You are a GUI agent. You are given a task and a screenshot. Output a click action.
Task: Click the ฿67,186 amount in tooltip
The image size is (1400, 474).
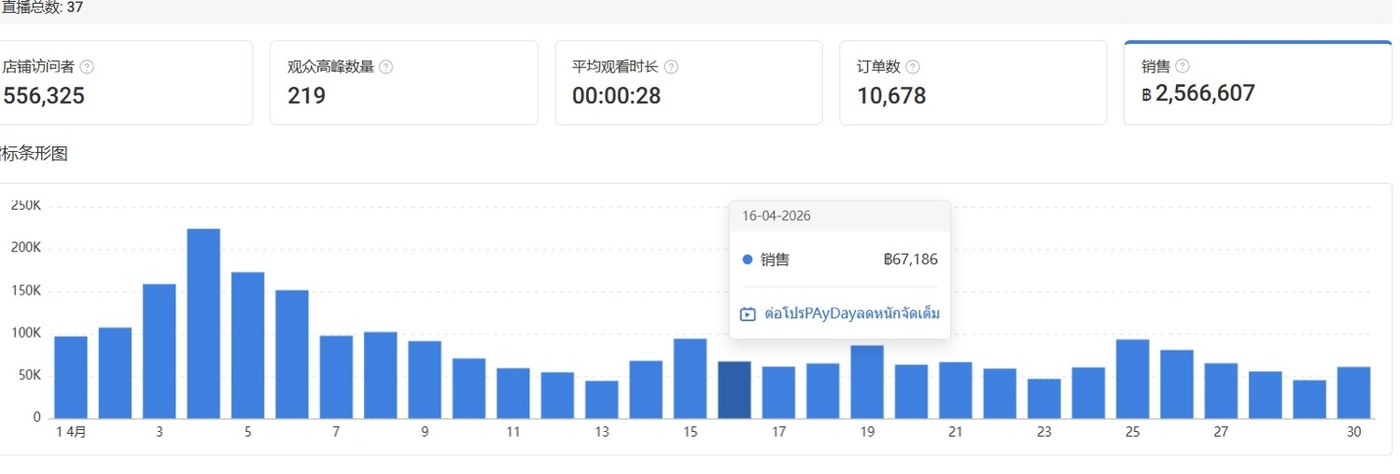[910, 260]
